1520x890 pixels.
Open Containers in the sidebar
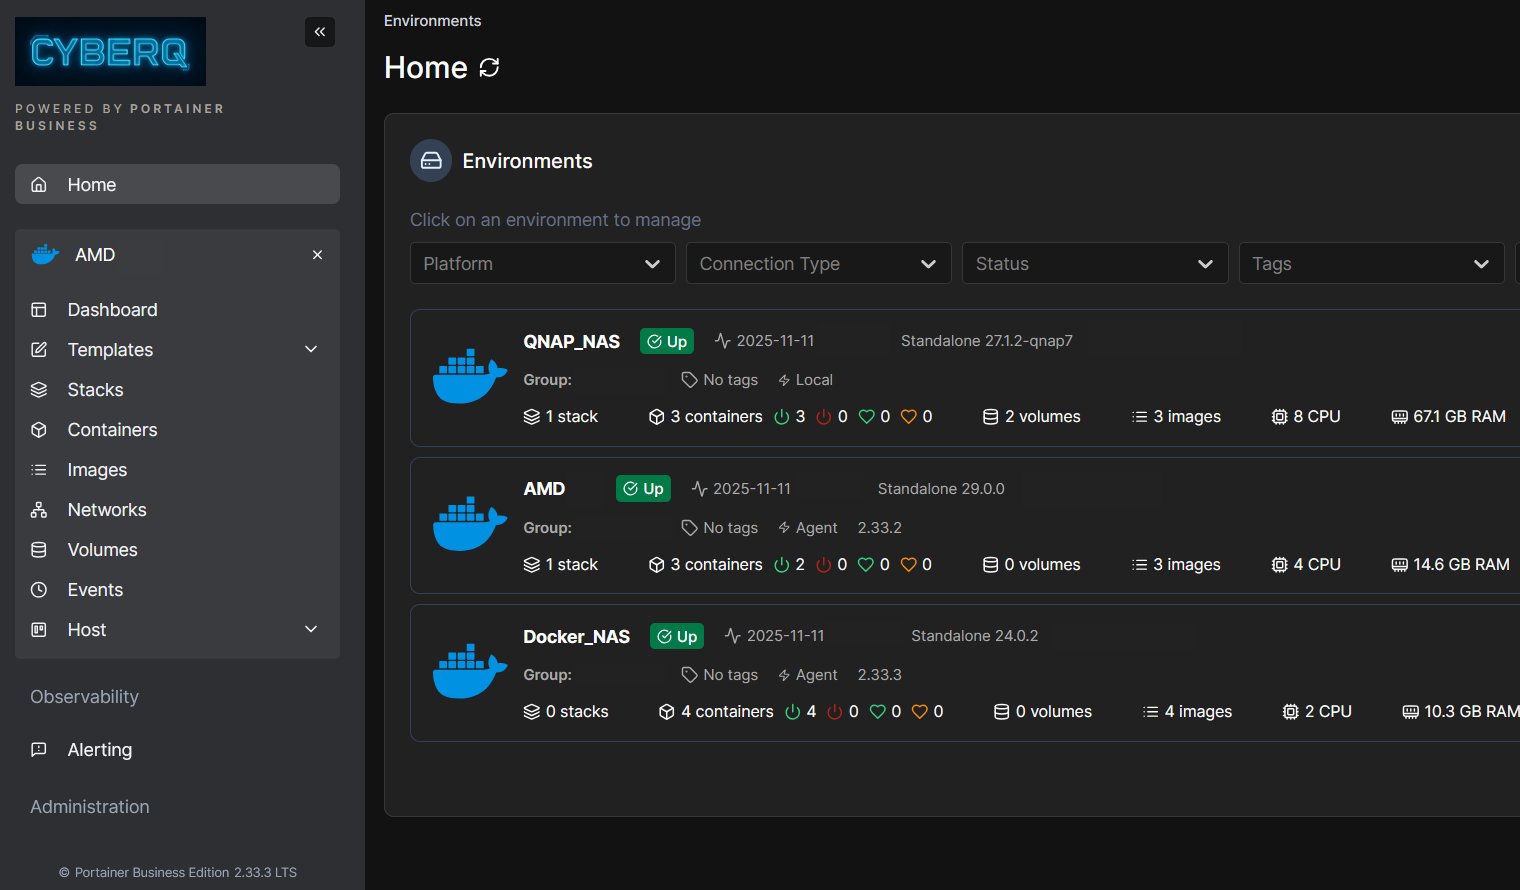[x=112, y=430]
